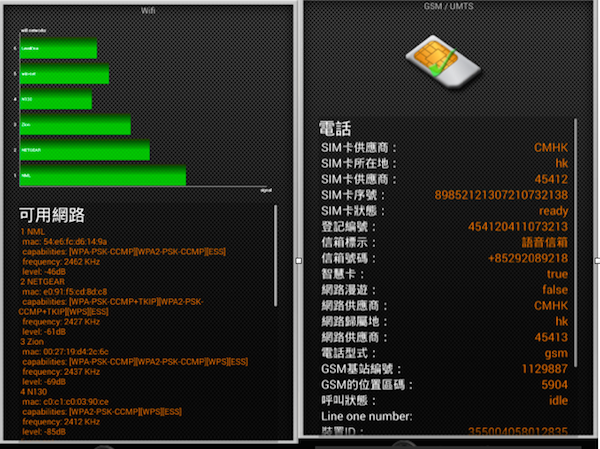Select N130 frequency 2412 KHz line

pos(61,421)
